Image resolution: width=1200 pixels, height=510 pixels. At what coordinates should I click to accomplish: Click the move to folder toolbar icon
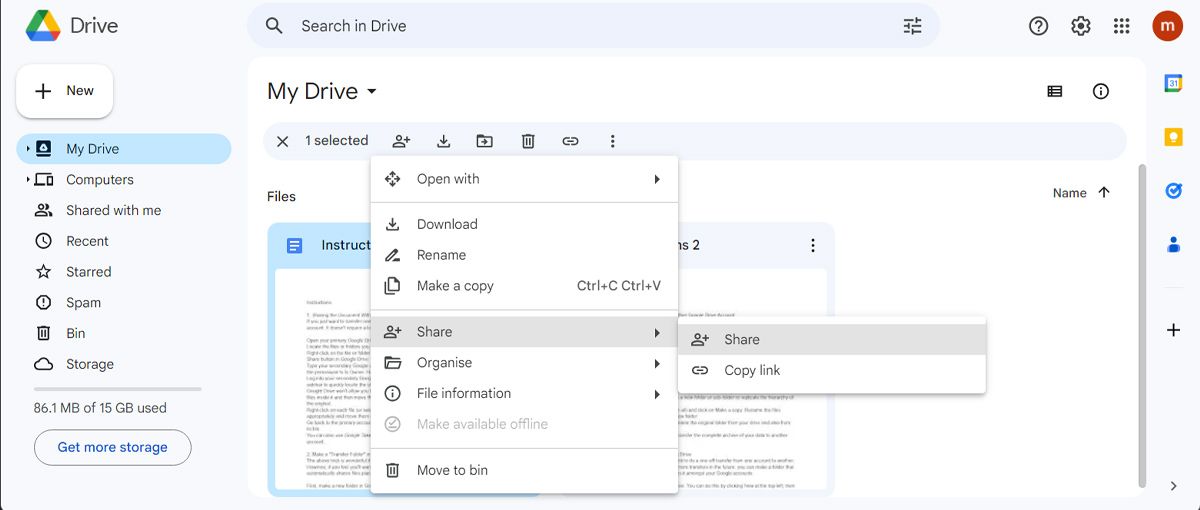click(485, 141)
